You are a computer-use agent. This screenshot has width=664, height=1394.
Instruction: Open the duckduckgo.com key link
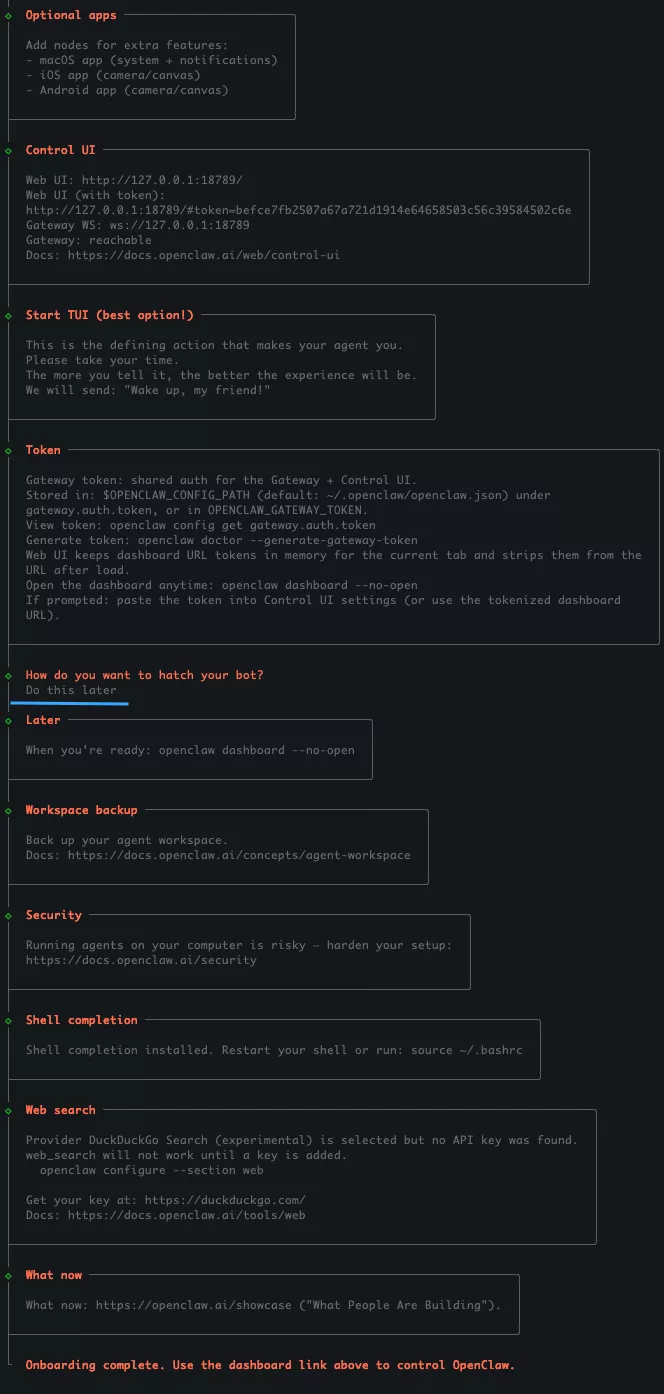point(225,1200)
